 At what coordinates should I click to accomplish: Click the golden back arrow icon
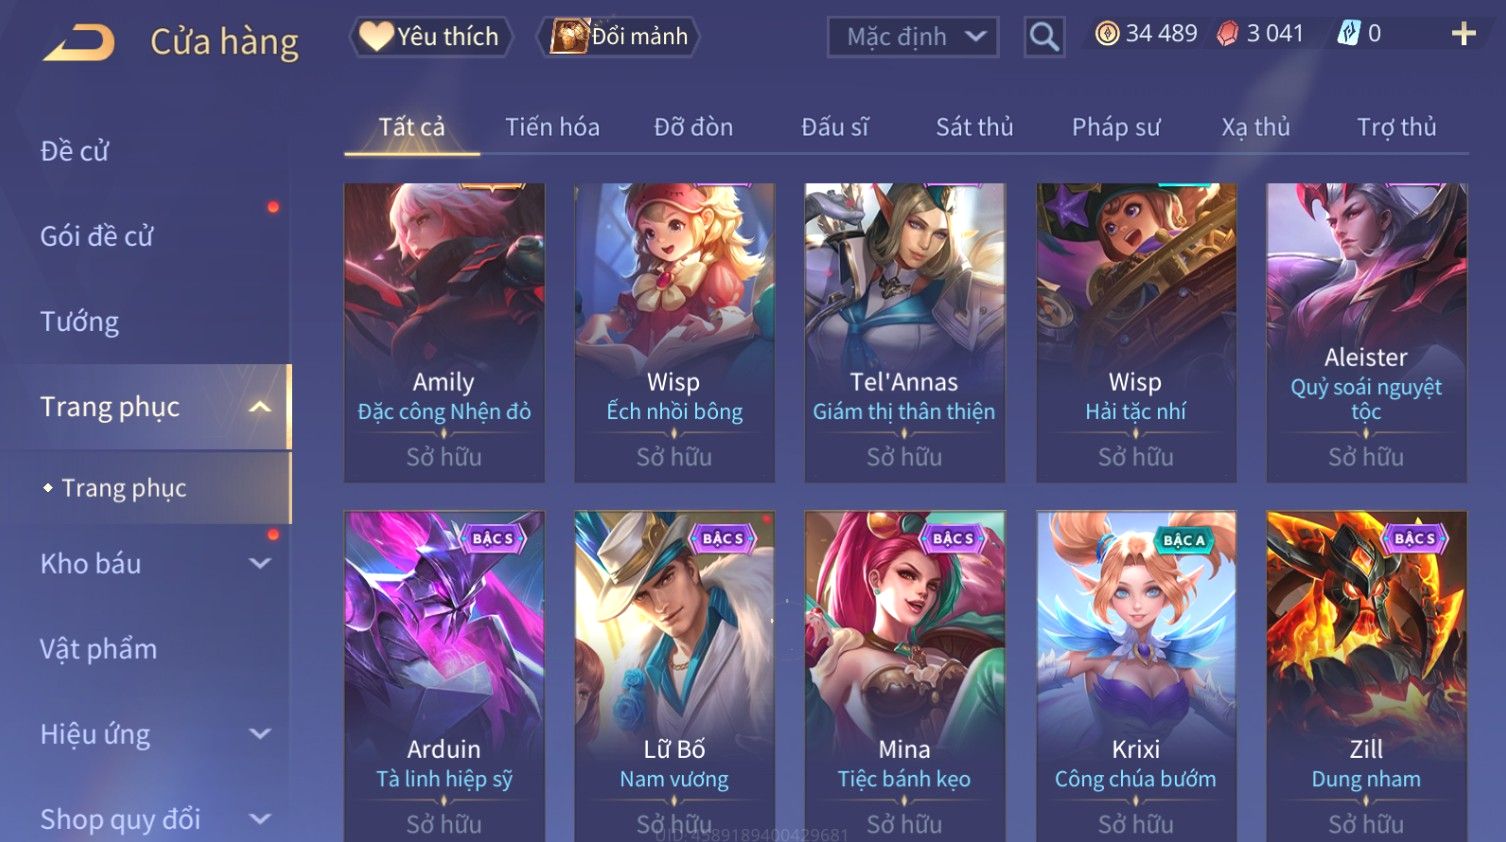pyautogui.click(x=79, y=43)
